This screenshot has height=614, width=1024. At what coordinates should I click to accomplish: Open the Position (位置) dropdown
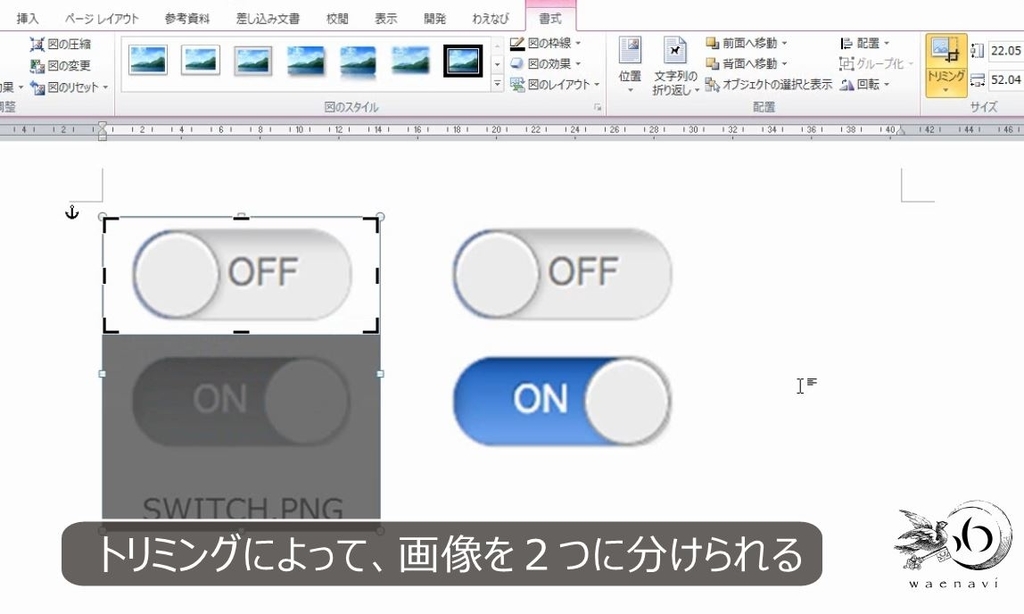coord(630,65)
